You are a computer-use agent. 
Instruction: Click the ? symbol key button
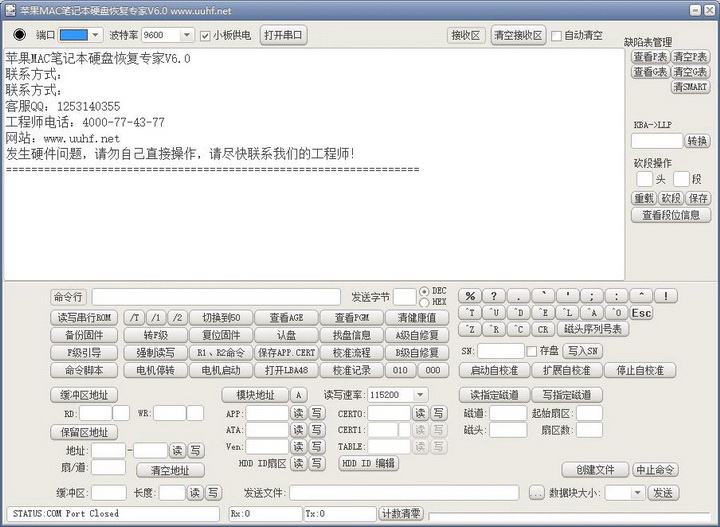(x=494, y=296)
